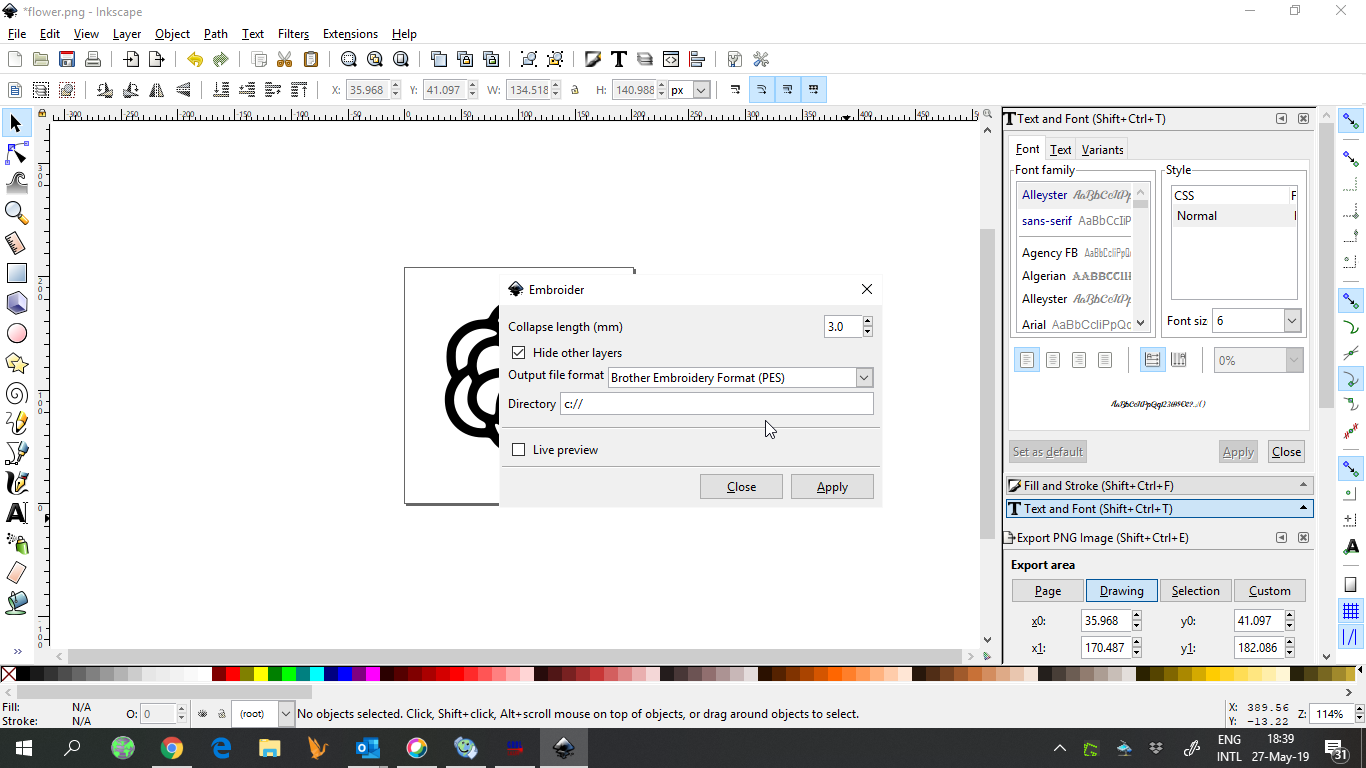Open the Font size dropdown

(x=1292, y=321)
